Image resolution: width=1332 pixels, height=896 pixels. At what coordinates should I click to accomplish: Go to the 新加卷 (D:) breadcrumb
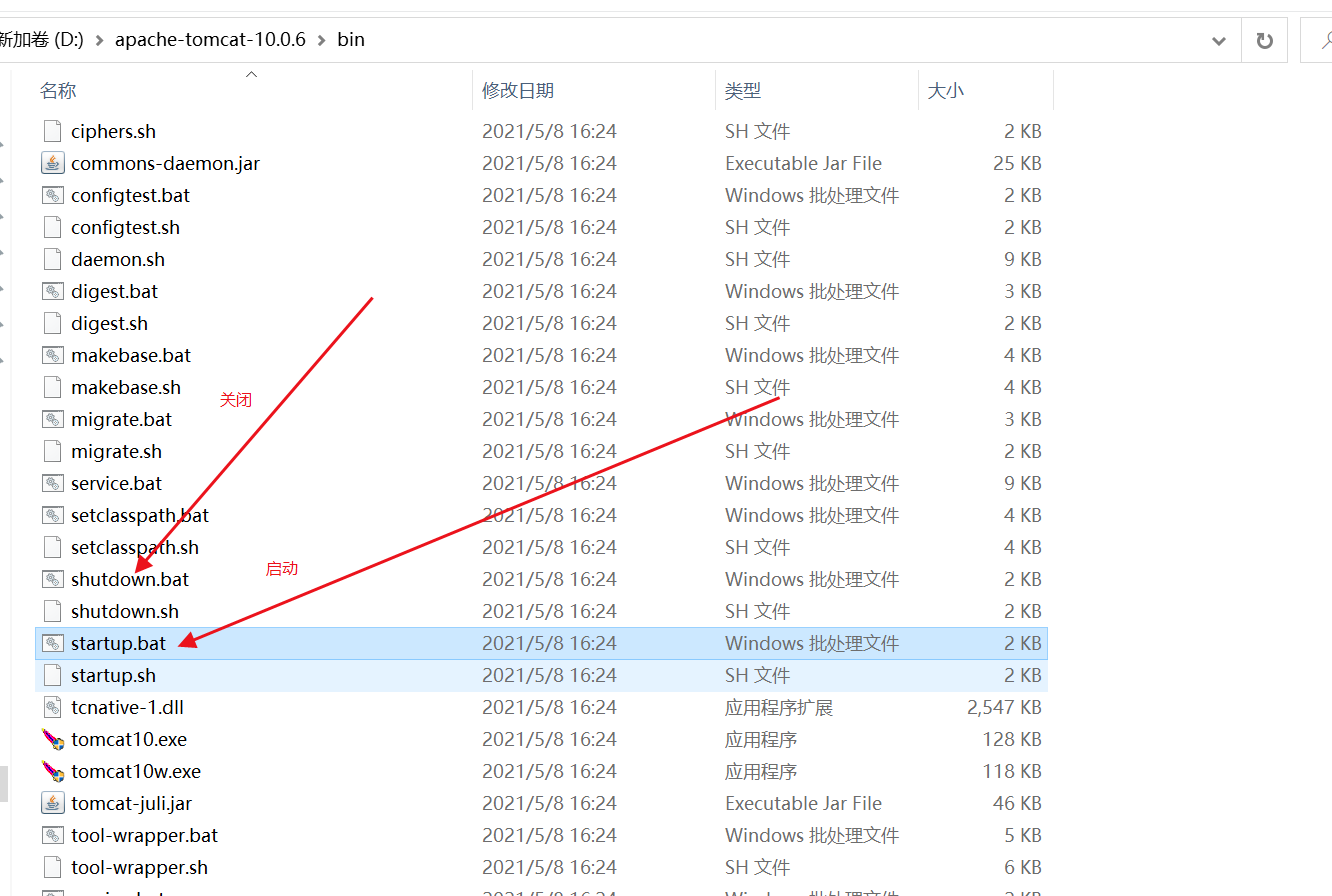42,41
